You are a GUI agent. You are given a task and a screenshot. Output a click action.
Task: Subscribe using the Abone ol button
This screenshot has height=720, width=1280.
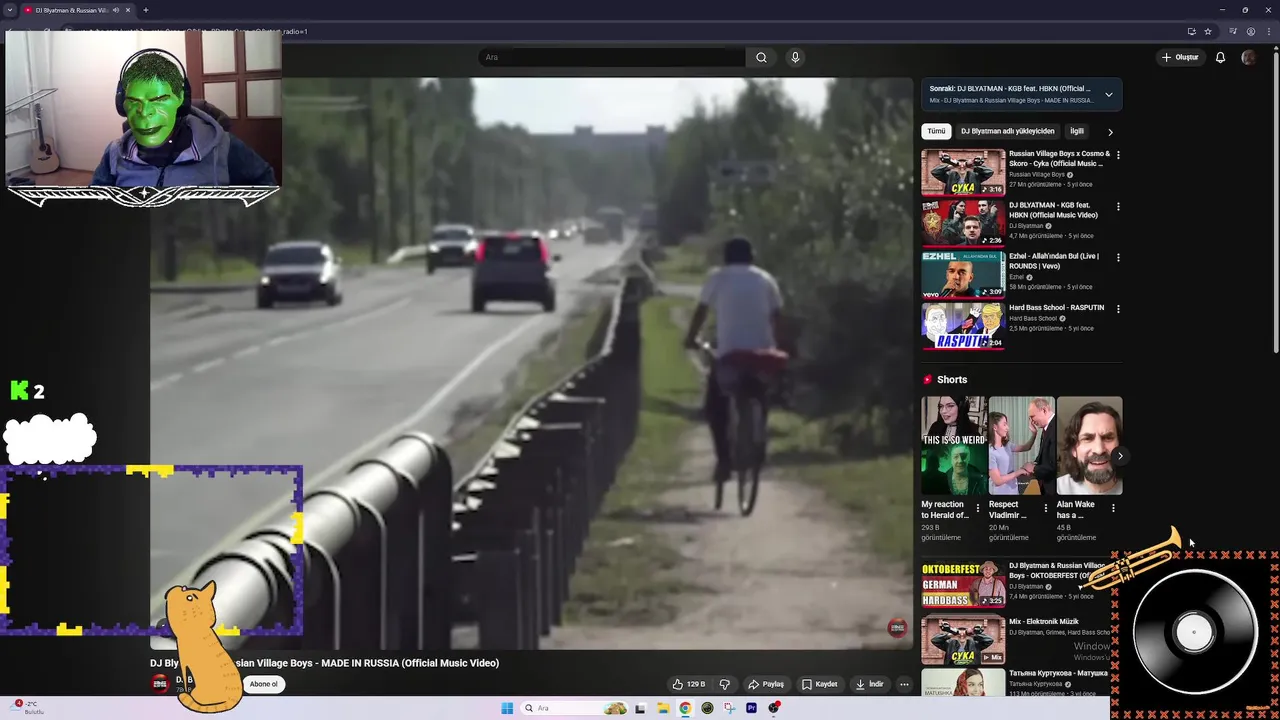(x=264, y=684)
